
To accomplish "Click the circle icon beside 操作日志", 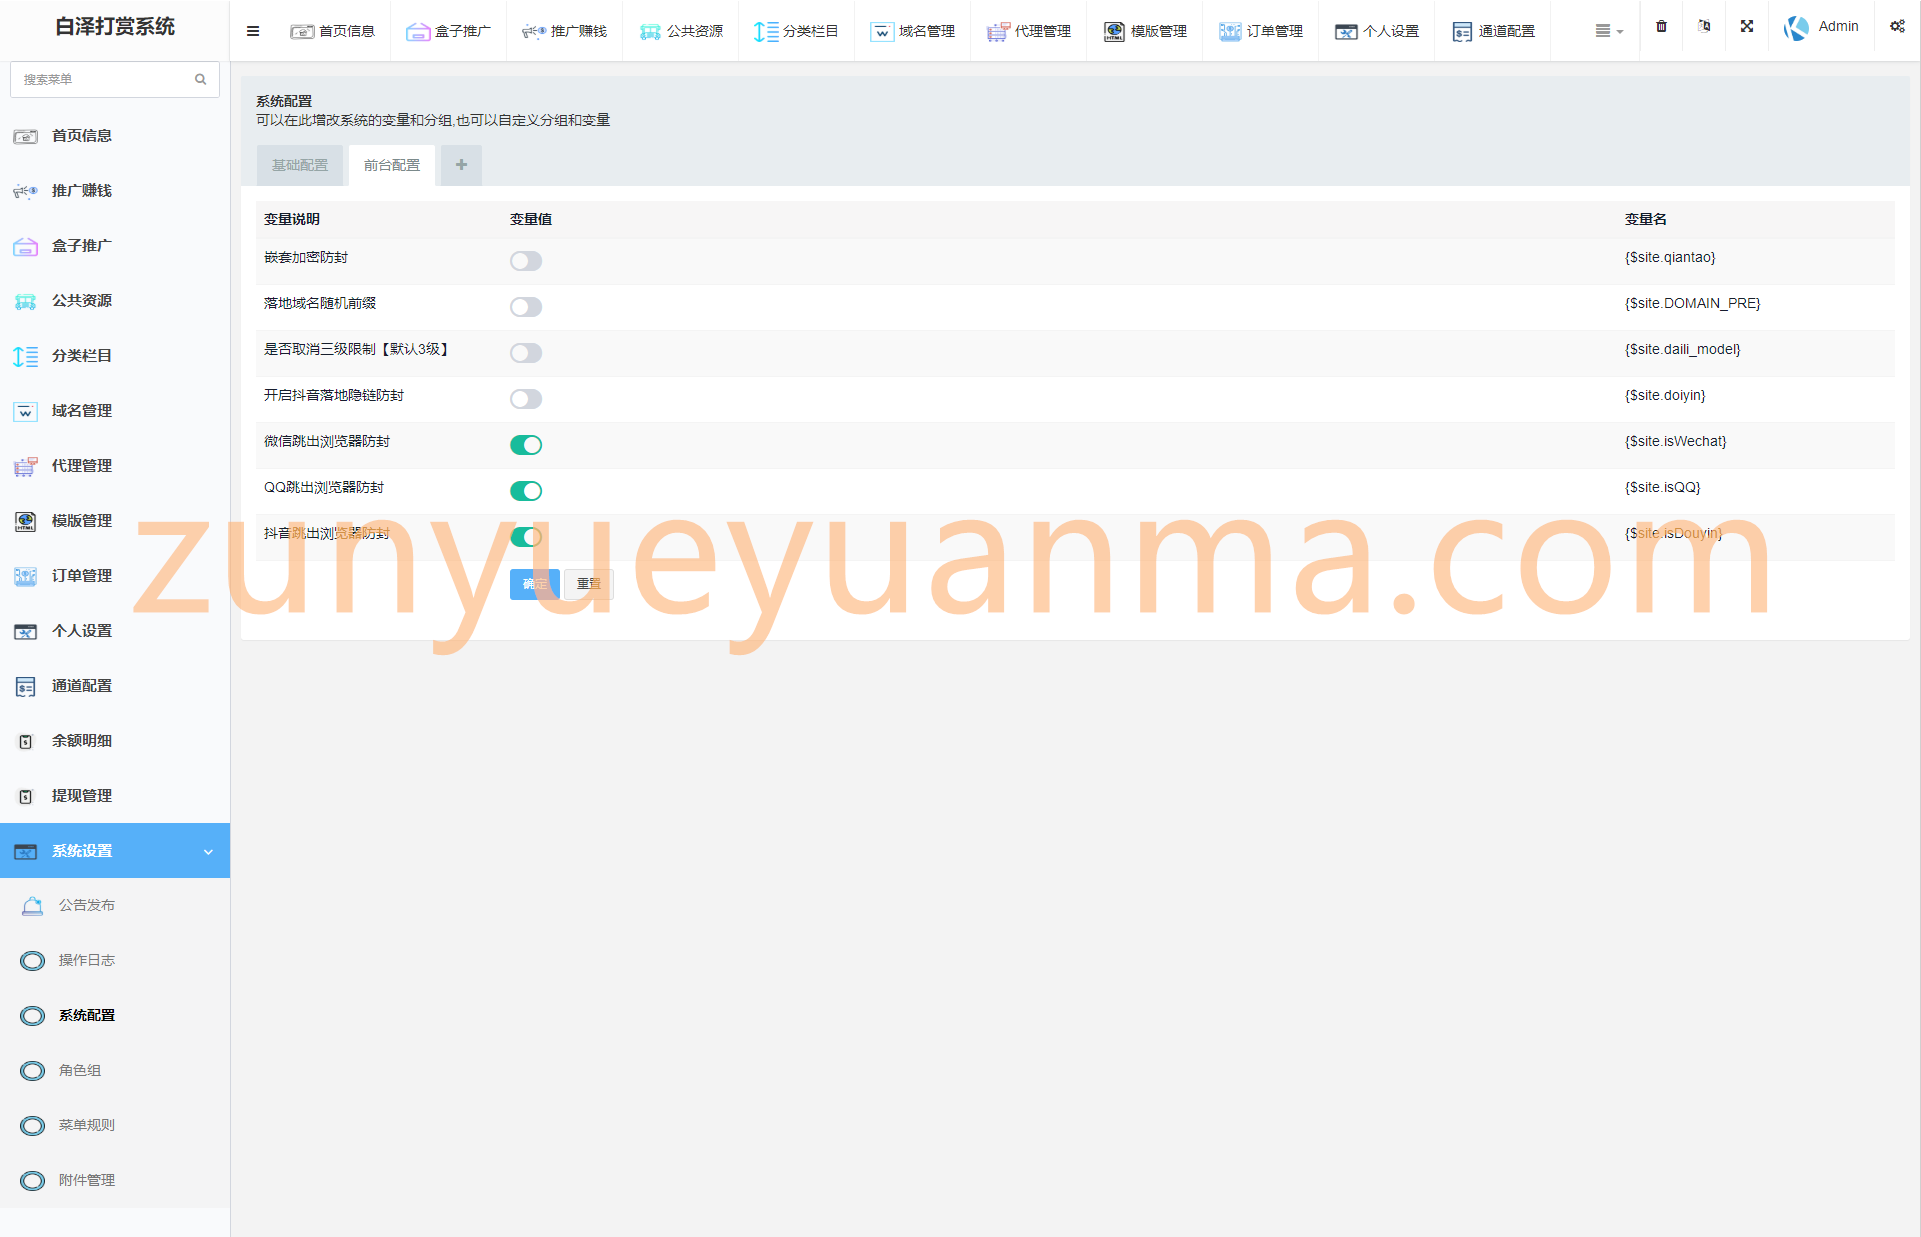I will (33, 961).
